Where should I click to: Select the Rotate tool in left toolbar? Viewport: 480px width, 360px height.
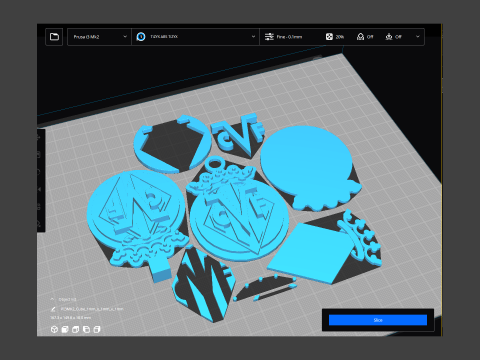tap(39, 172)
